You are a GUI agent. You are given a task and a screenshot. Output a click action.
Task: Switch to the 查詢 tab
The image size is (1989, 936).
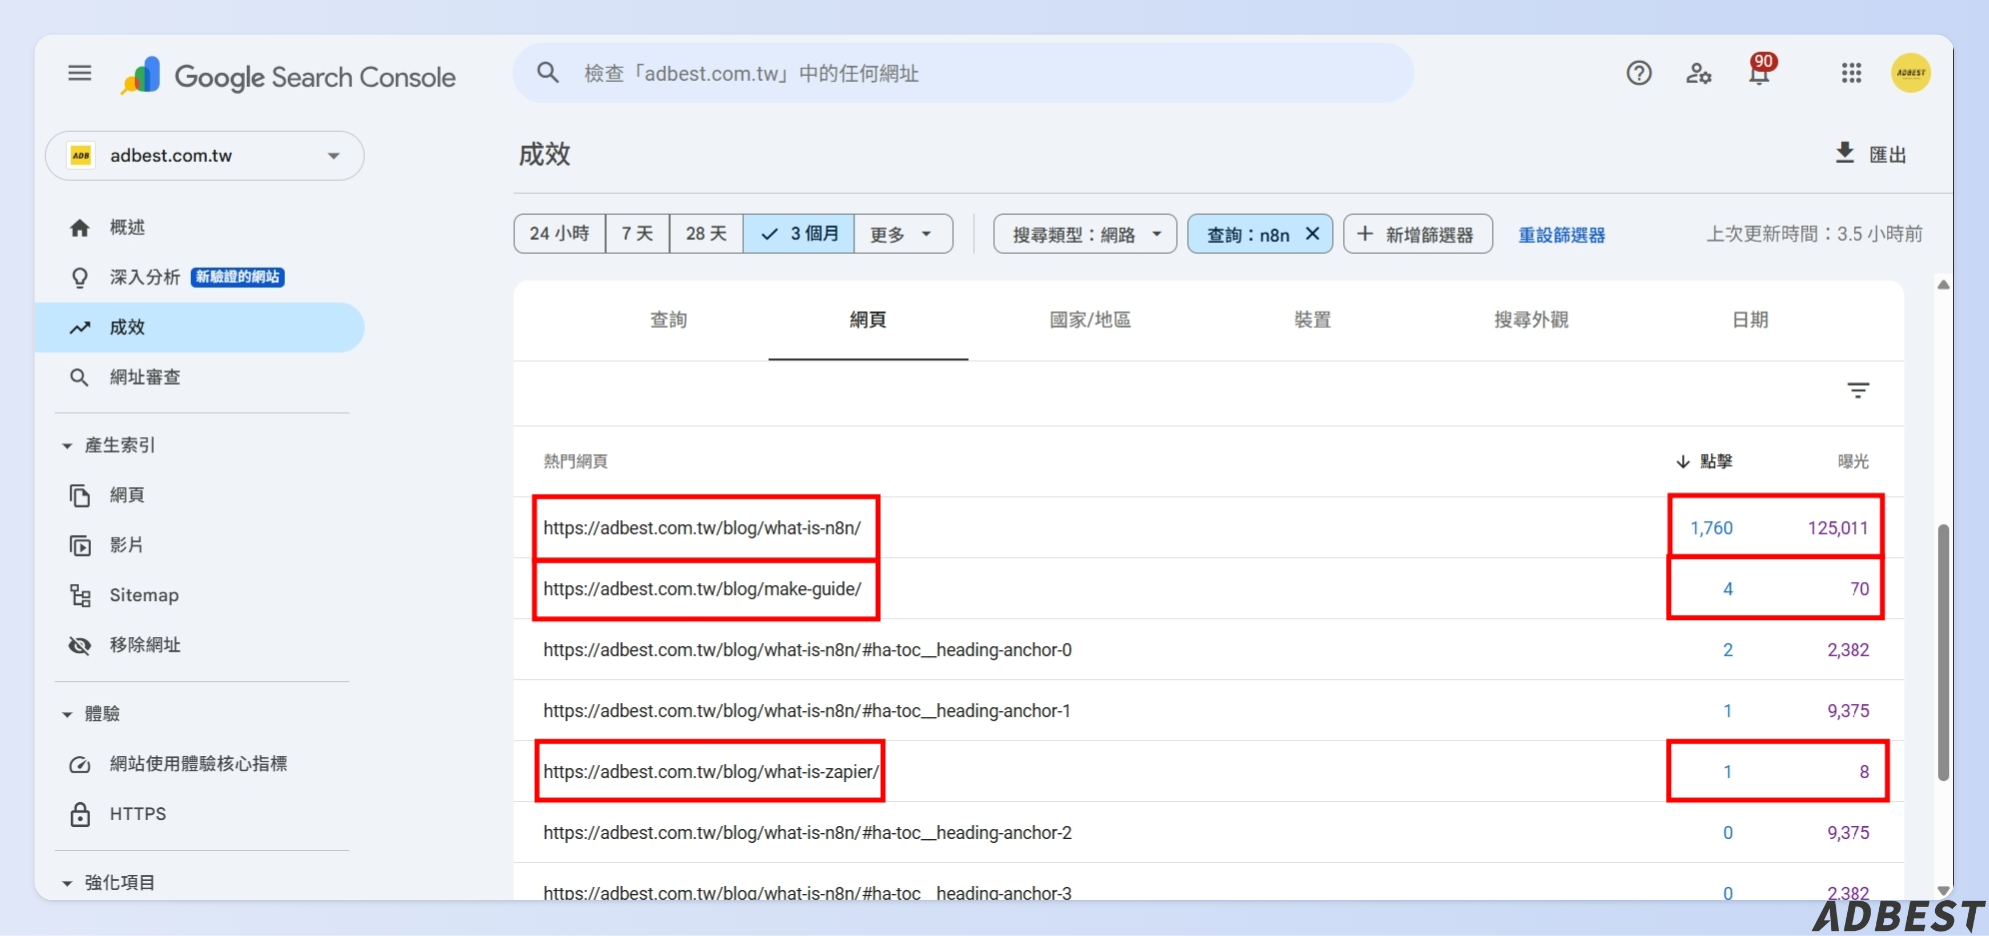click(668, 320)
